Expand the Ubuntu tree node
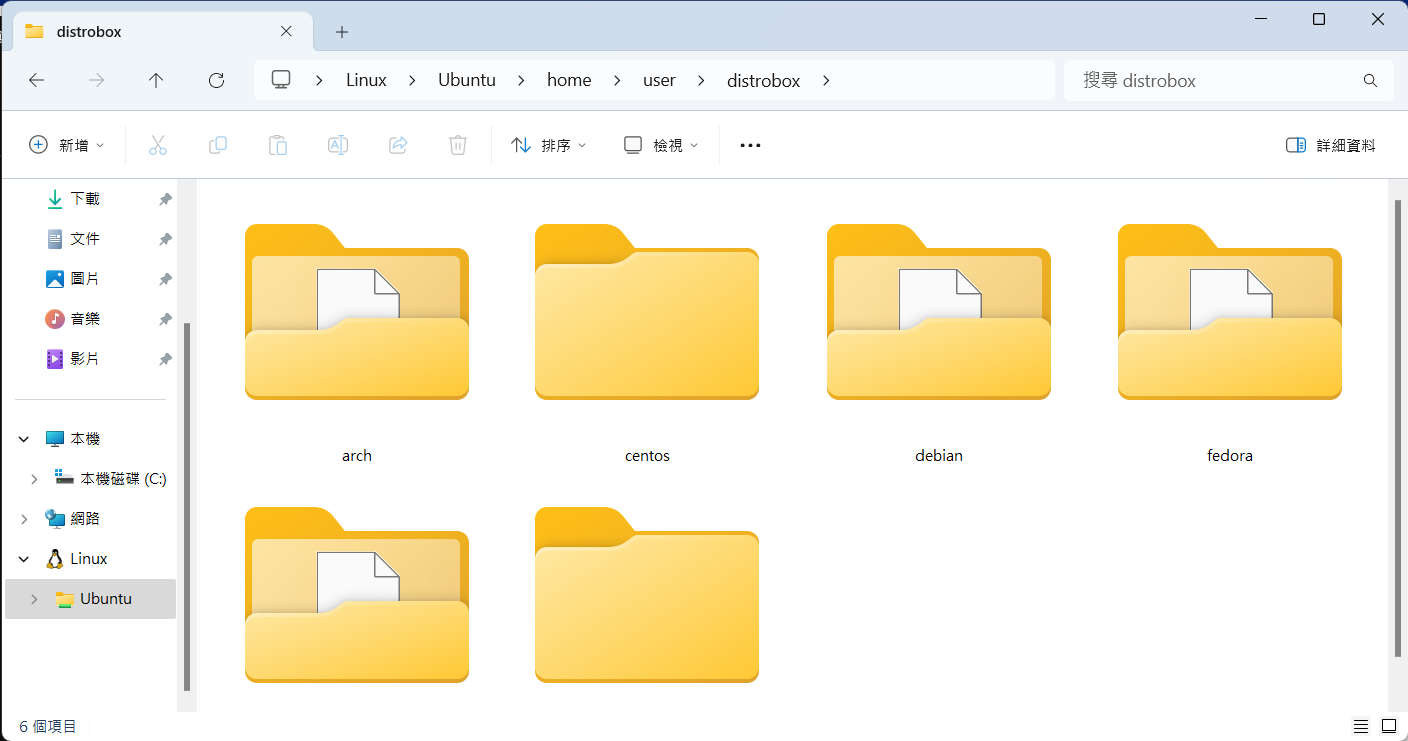Viewport: 1408px width, 741px height. click(x=34, y=599)
